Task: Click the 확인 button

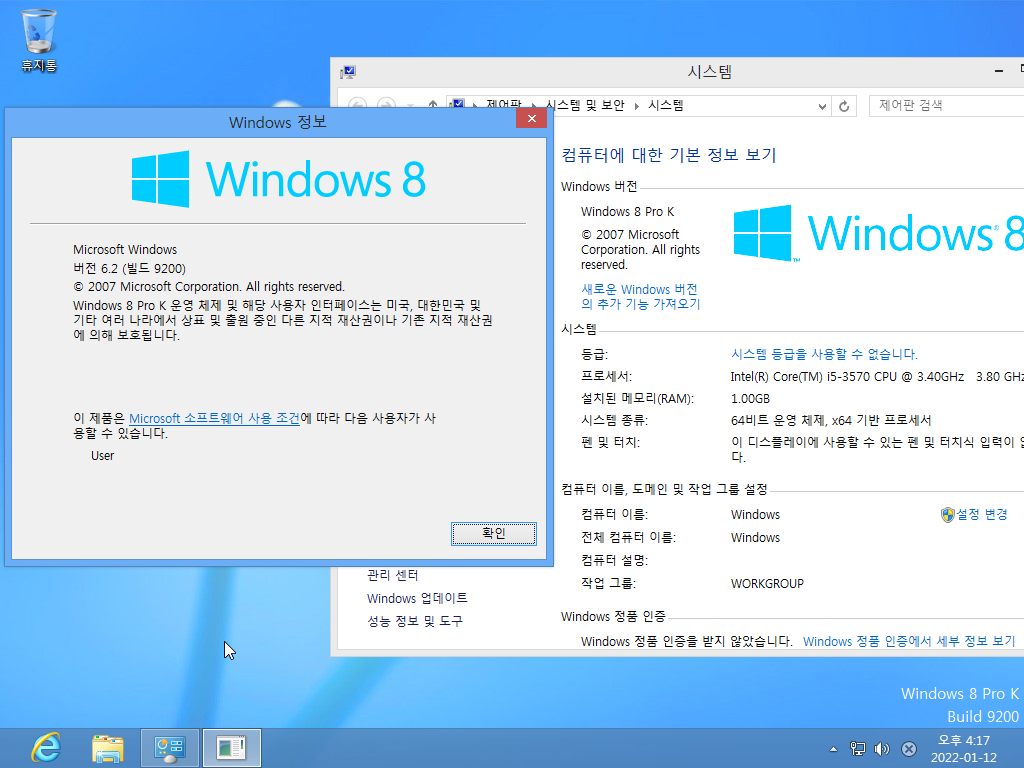Action: [x=494, y=533]
